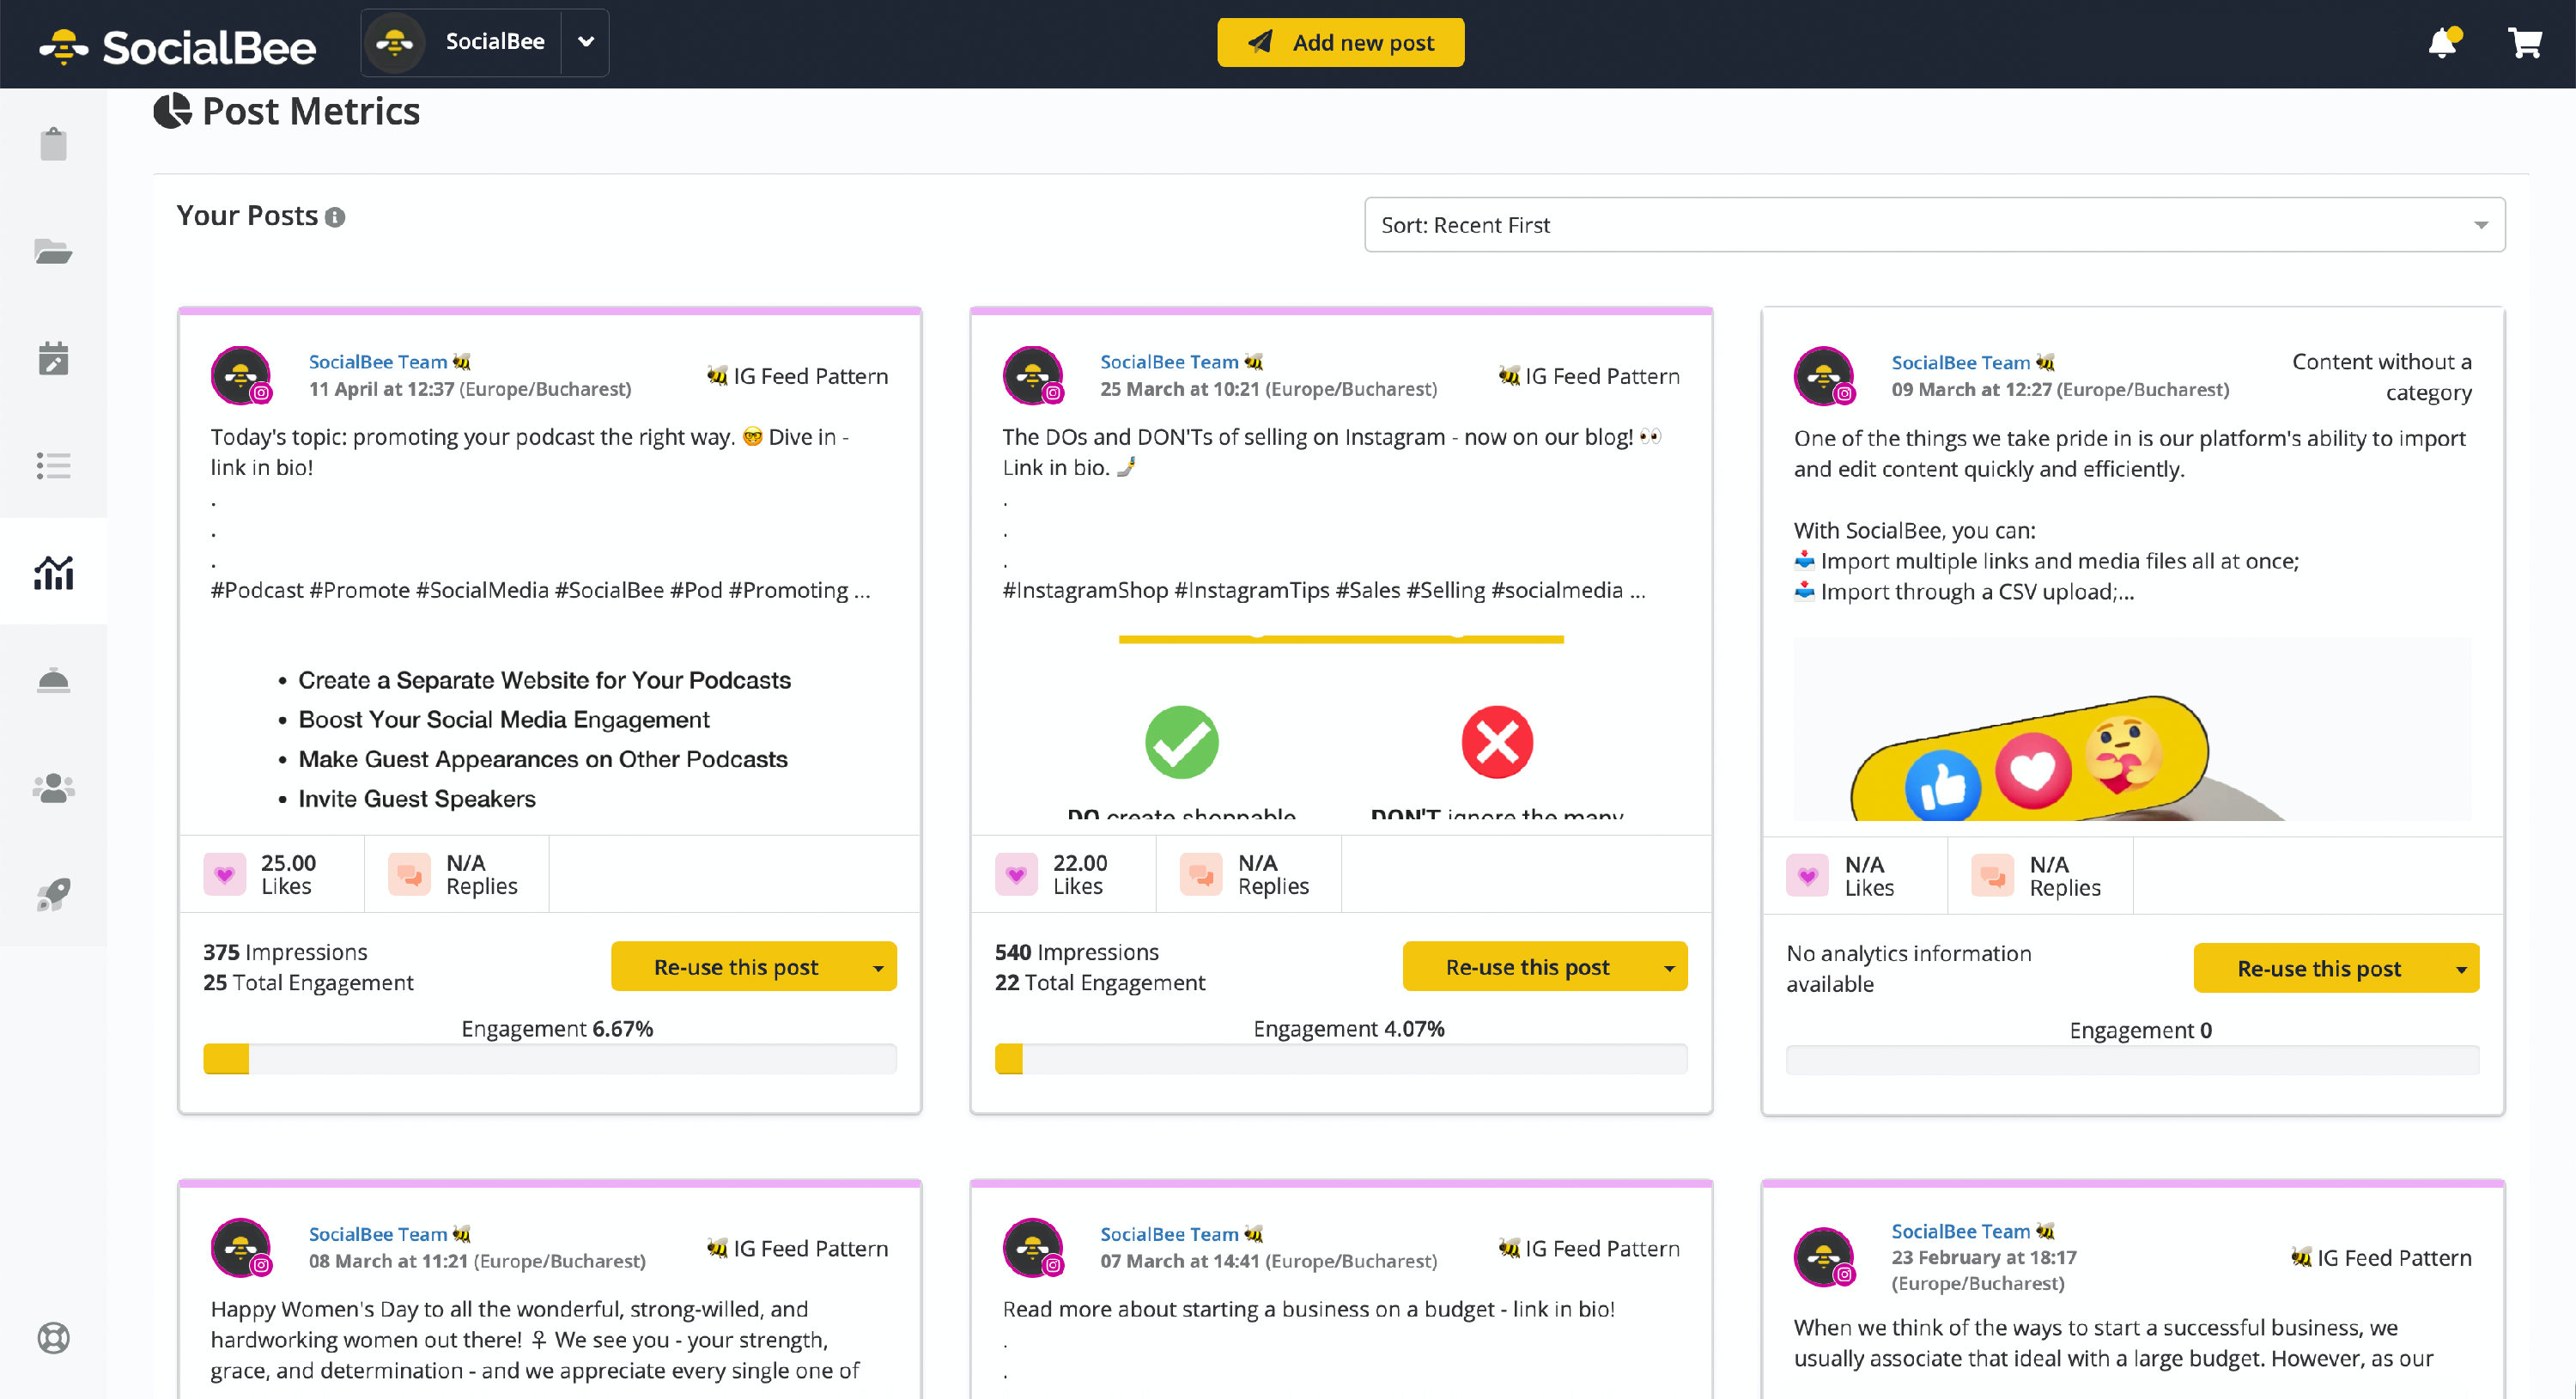
Task: Click the info icon beside Your Posts
Action: point(335,217)
